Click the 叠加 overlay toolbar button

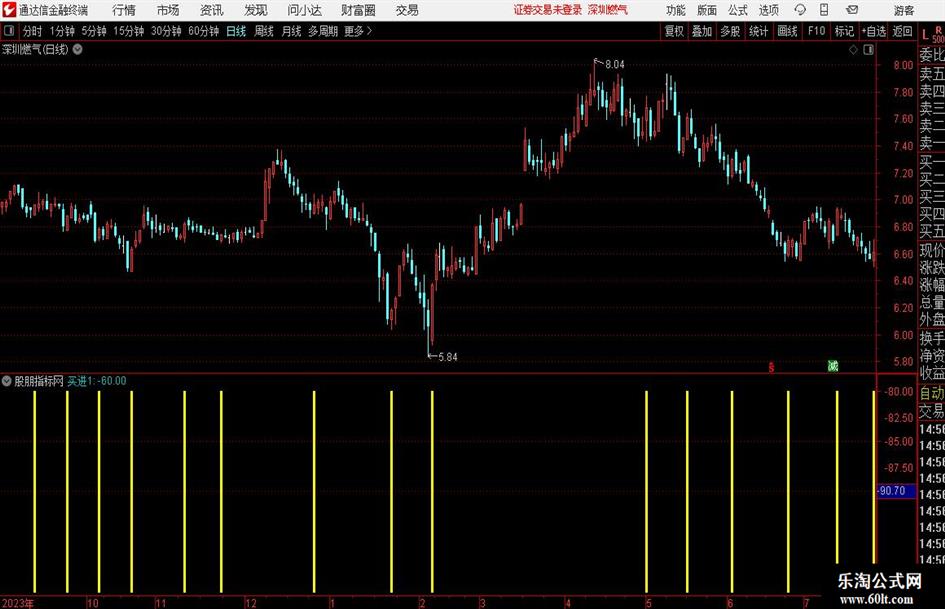click(702, 31)
